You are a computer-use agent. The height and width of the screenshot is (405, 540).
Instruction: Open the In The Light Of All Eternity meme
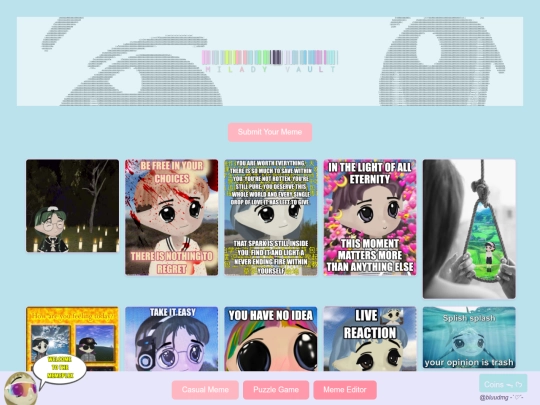370,217
